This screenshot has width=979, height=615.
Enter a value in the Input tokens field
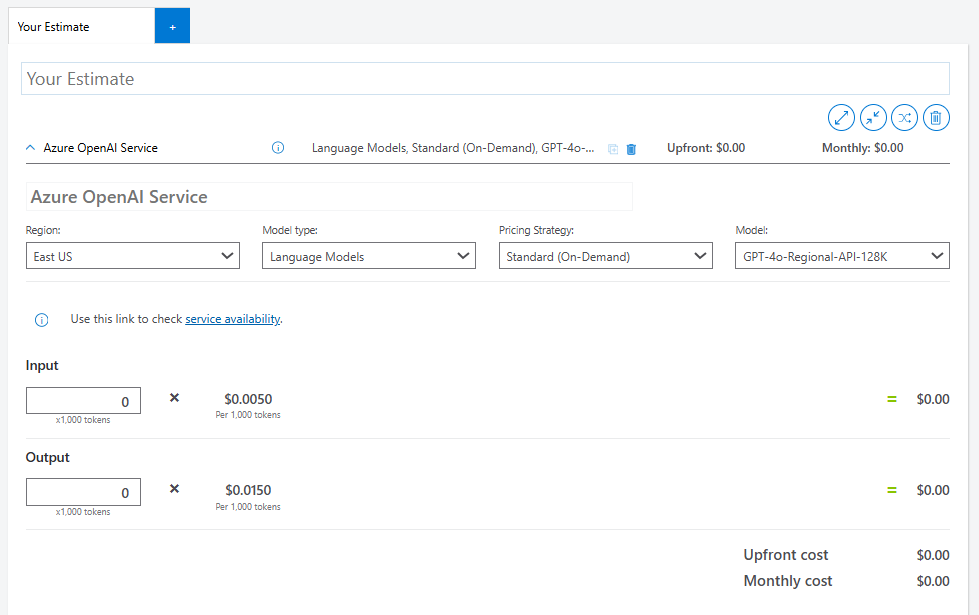[x=83, y=399]
